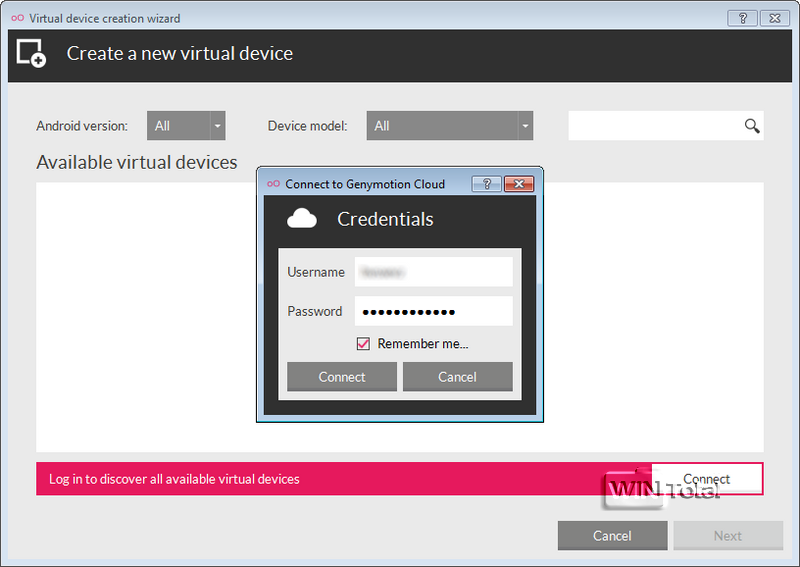Click the wizard title bar help button

(x=742, y=18)
